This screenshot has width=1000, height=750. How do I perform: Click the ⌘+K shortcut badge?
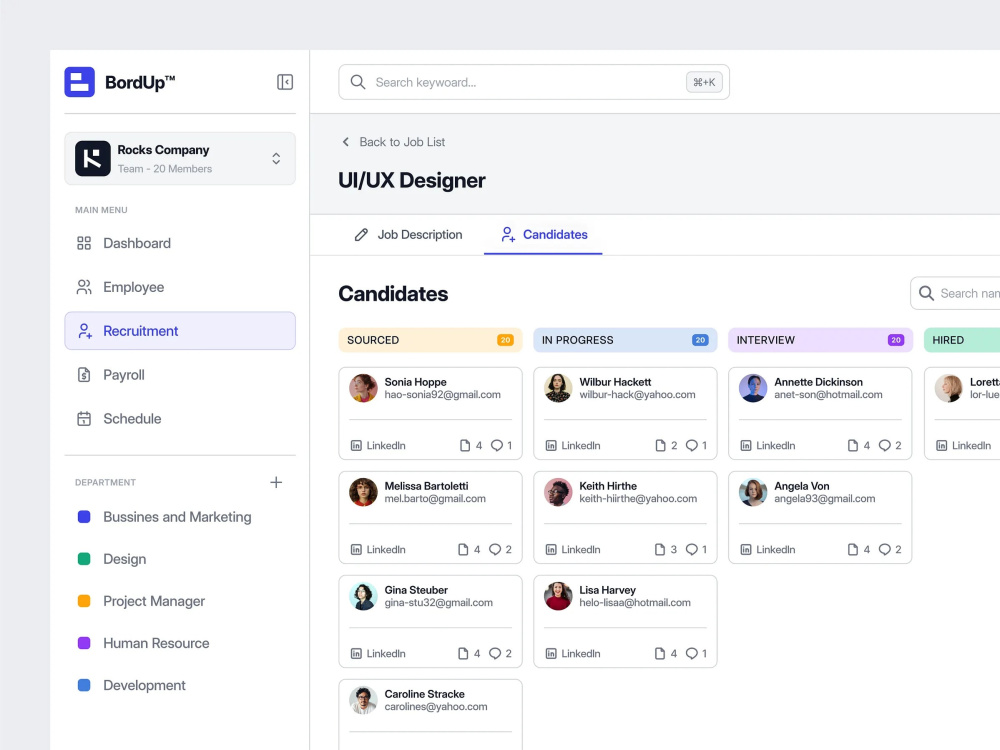point(704,82)
